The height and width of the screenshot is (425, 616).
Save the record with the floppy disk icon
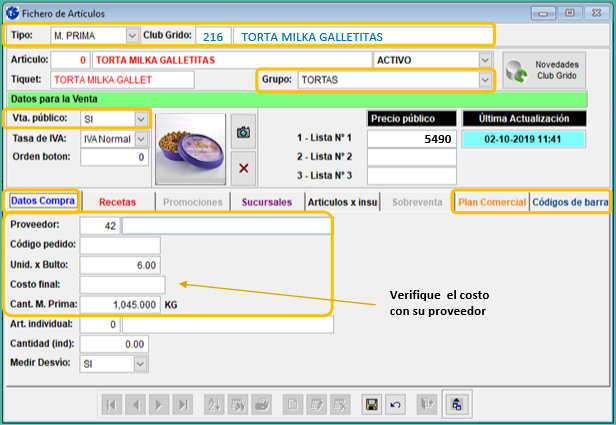click(x=370, y=405)
